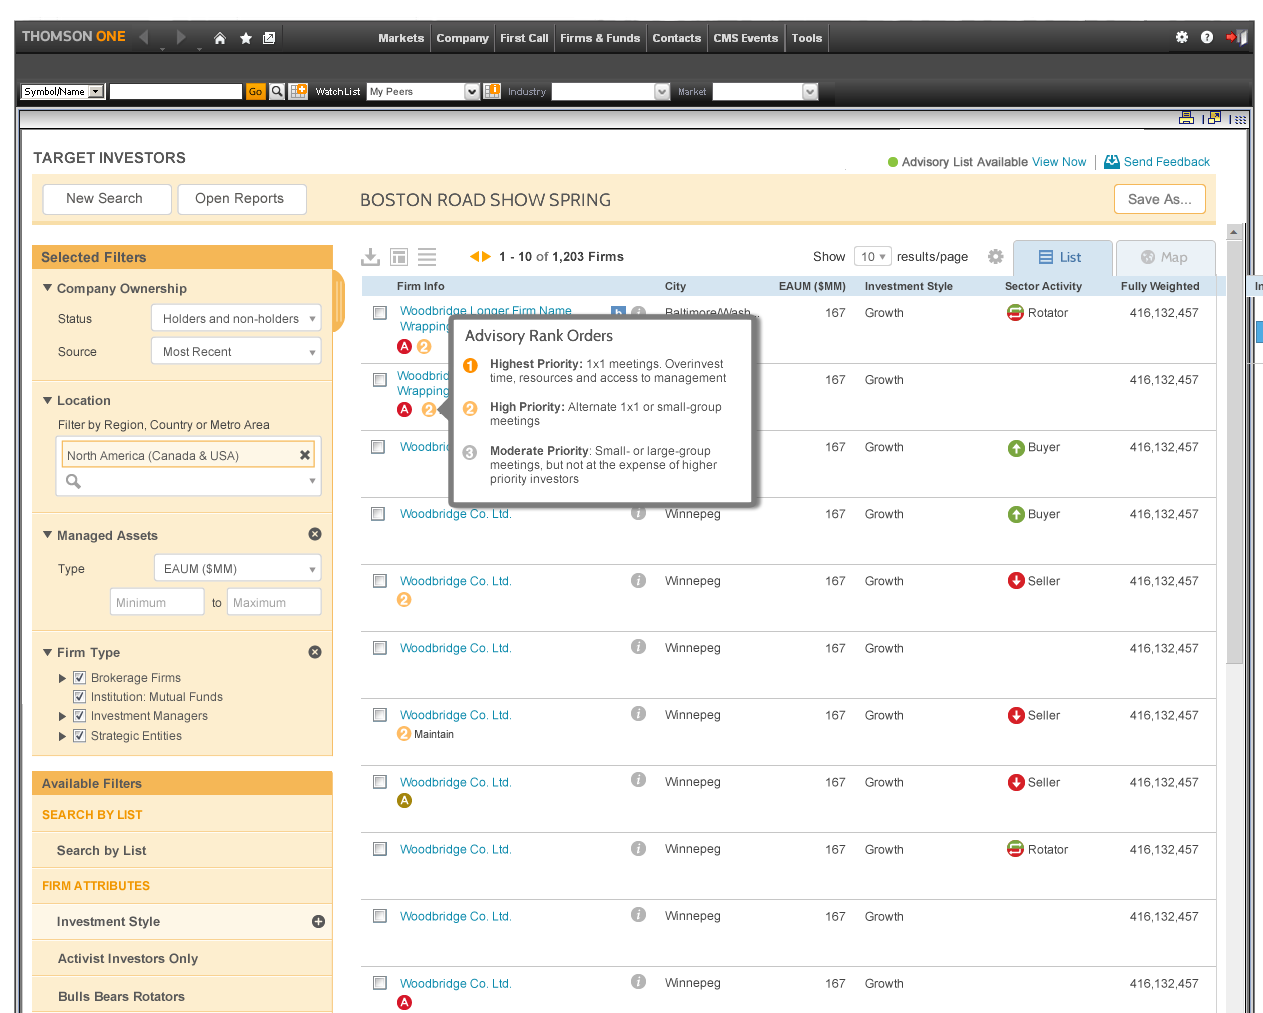This screenshot has width=1263, height=1013.
Task: Open the results per page dropdown
Action: (x=873, y=257)
